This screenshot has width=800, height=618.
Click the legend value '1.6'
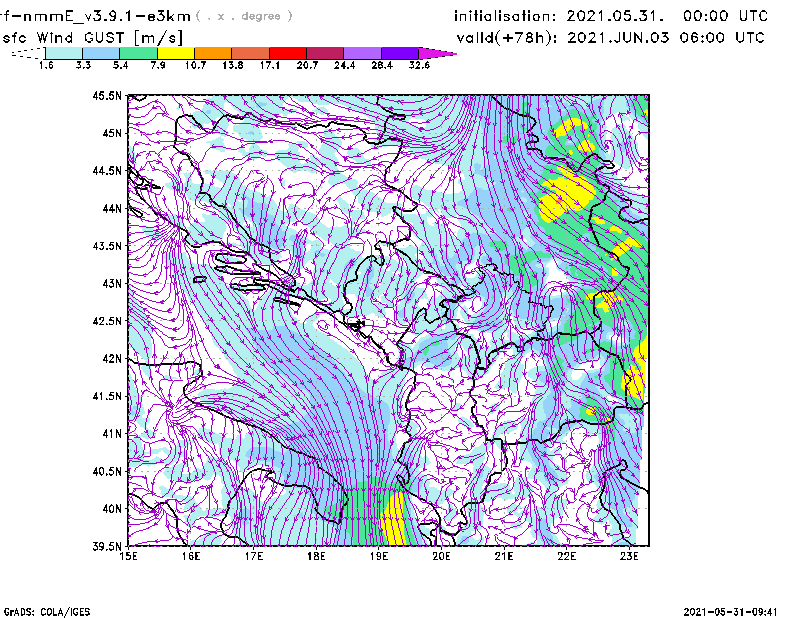point(46,65)
